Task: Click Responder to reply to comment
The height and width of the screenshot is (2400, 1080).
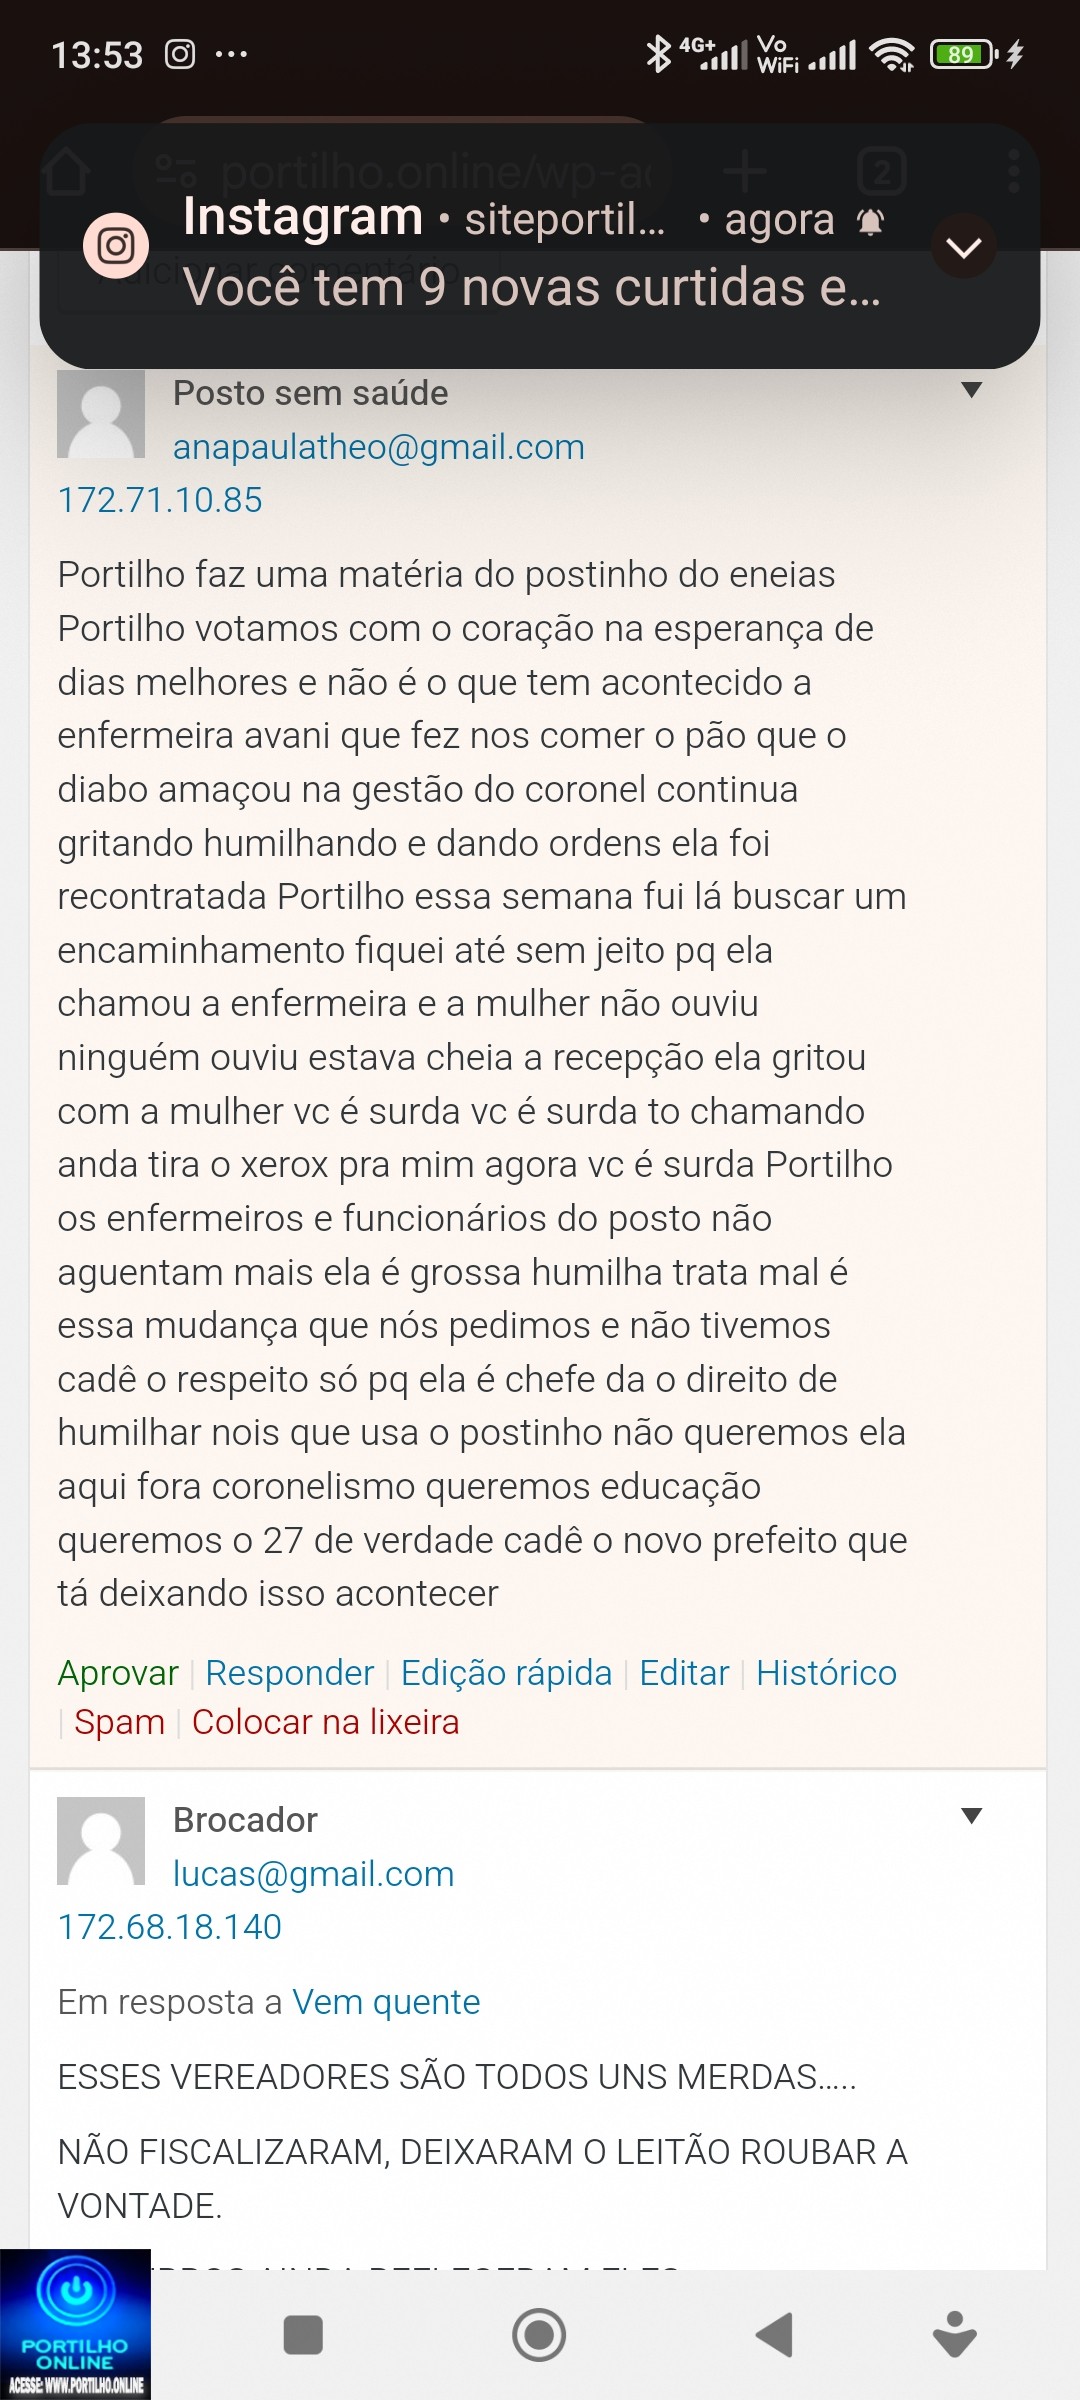Action: [x=289, y=1673]
